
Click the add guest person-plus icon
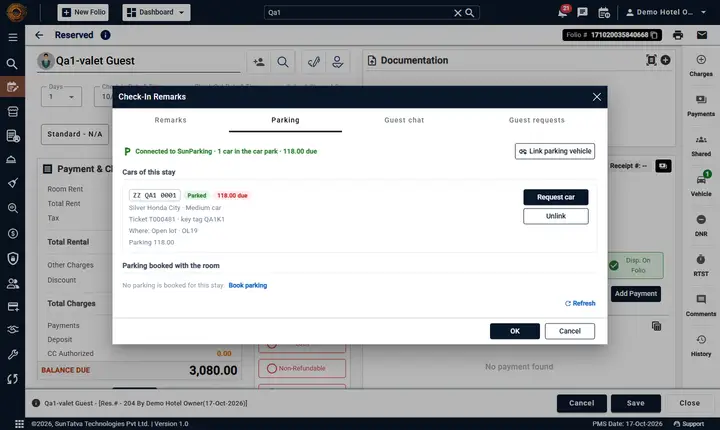[x=259, y=62]
